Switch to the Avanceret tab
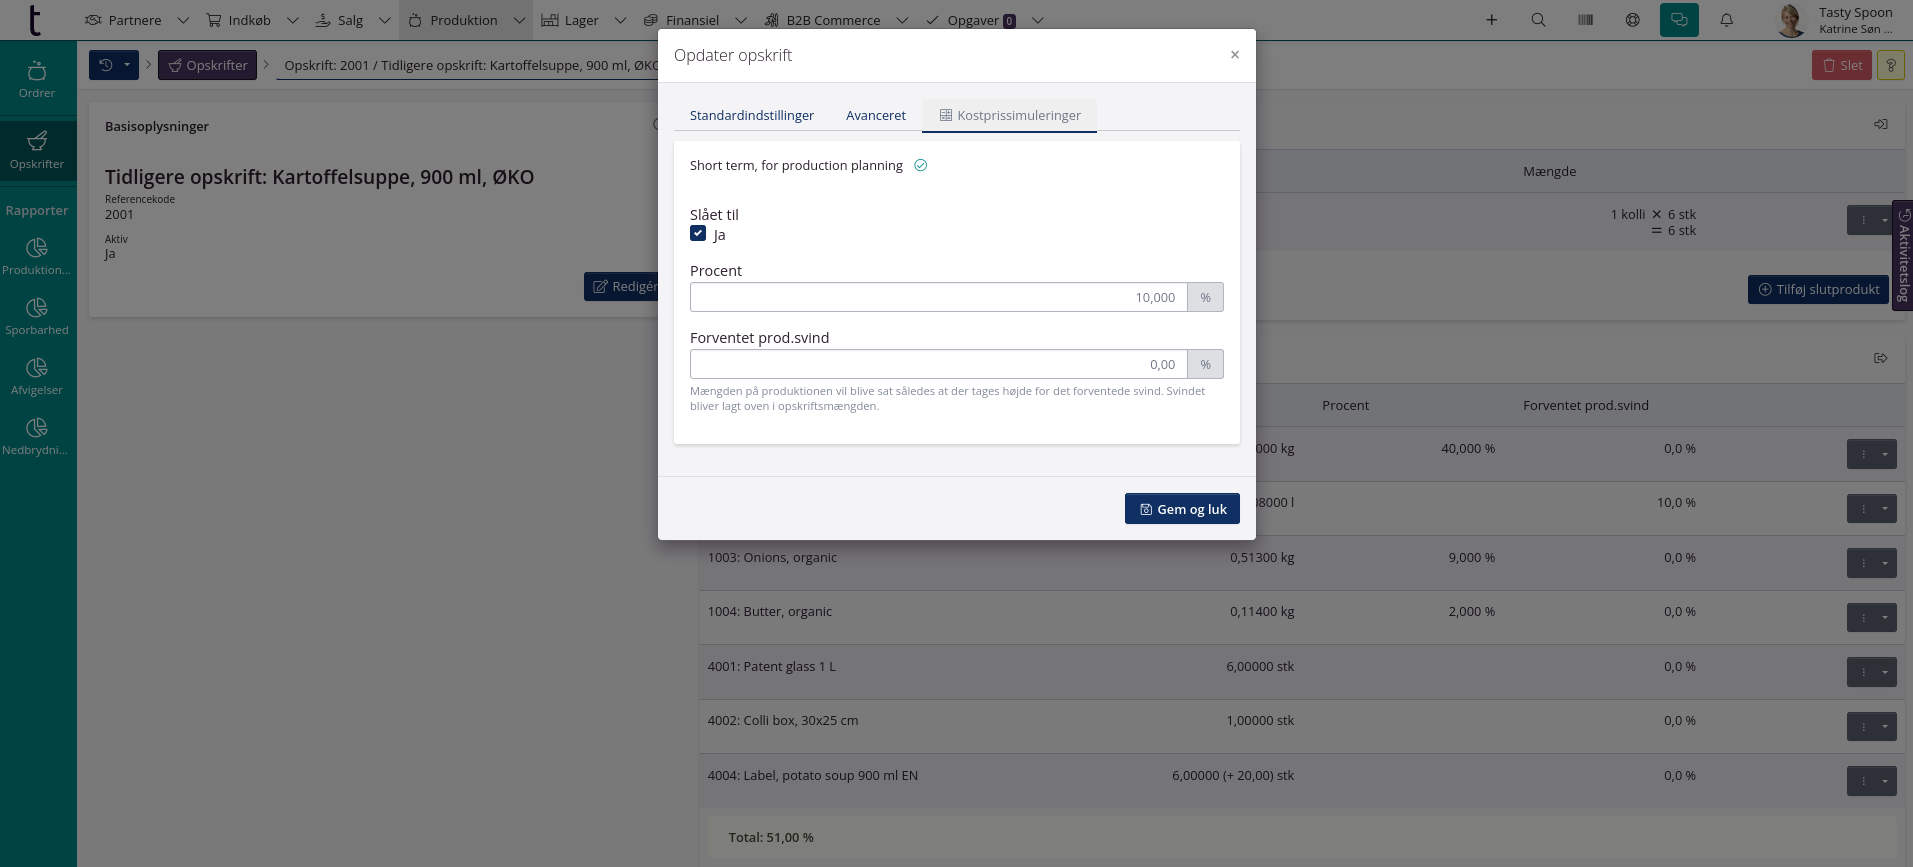The height and width of the screenshot is (867, 1913). 875,115
